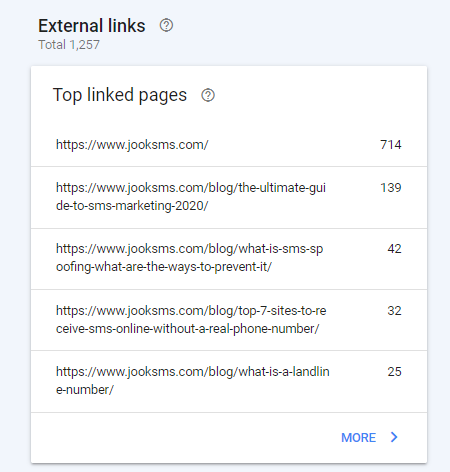This screenshot has width=450, height=472.
Task: Open the what-is-sms-spoofing blog URL
Action: tap(189, 258)
